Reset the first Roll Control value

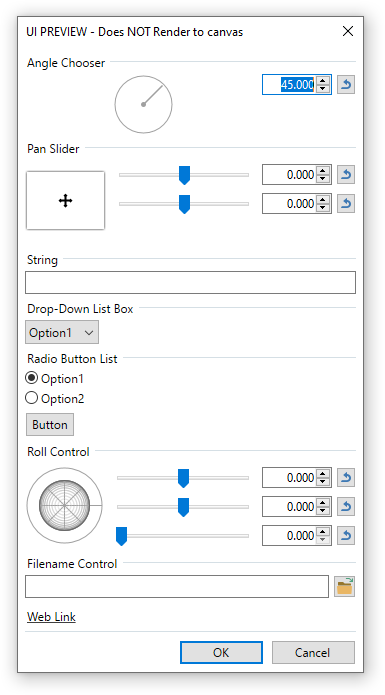coord(346,478)
